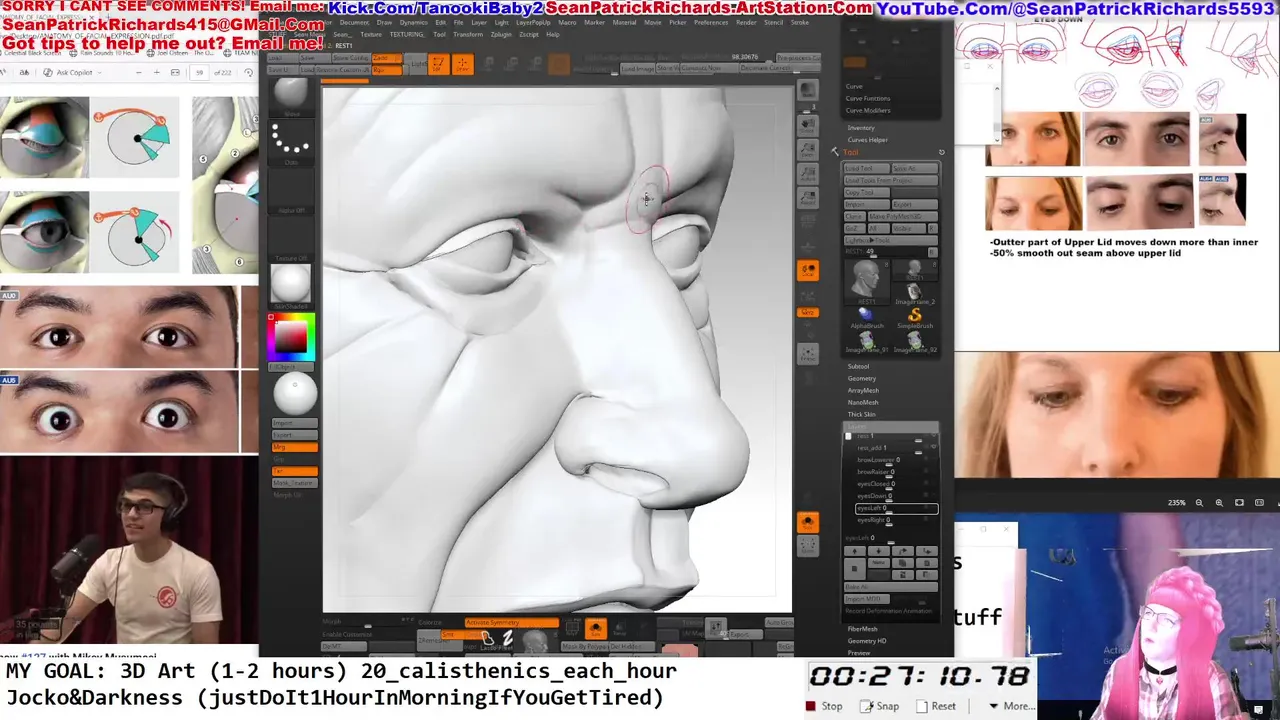Select the AlphaBrush tool icon
This screenshot has width=1280, height=720.
tap(867, 316)
